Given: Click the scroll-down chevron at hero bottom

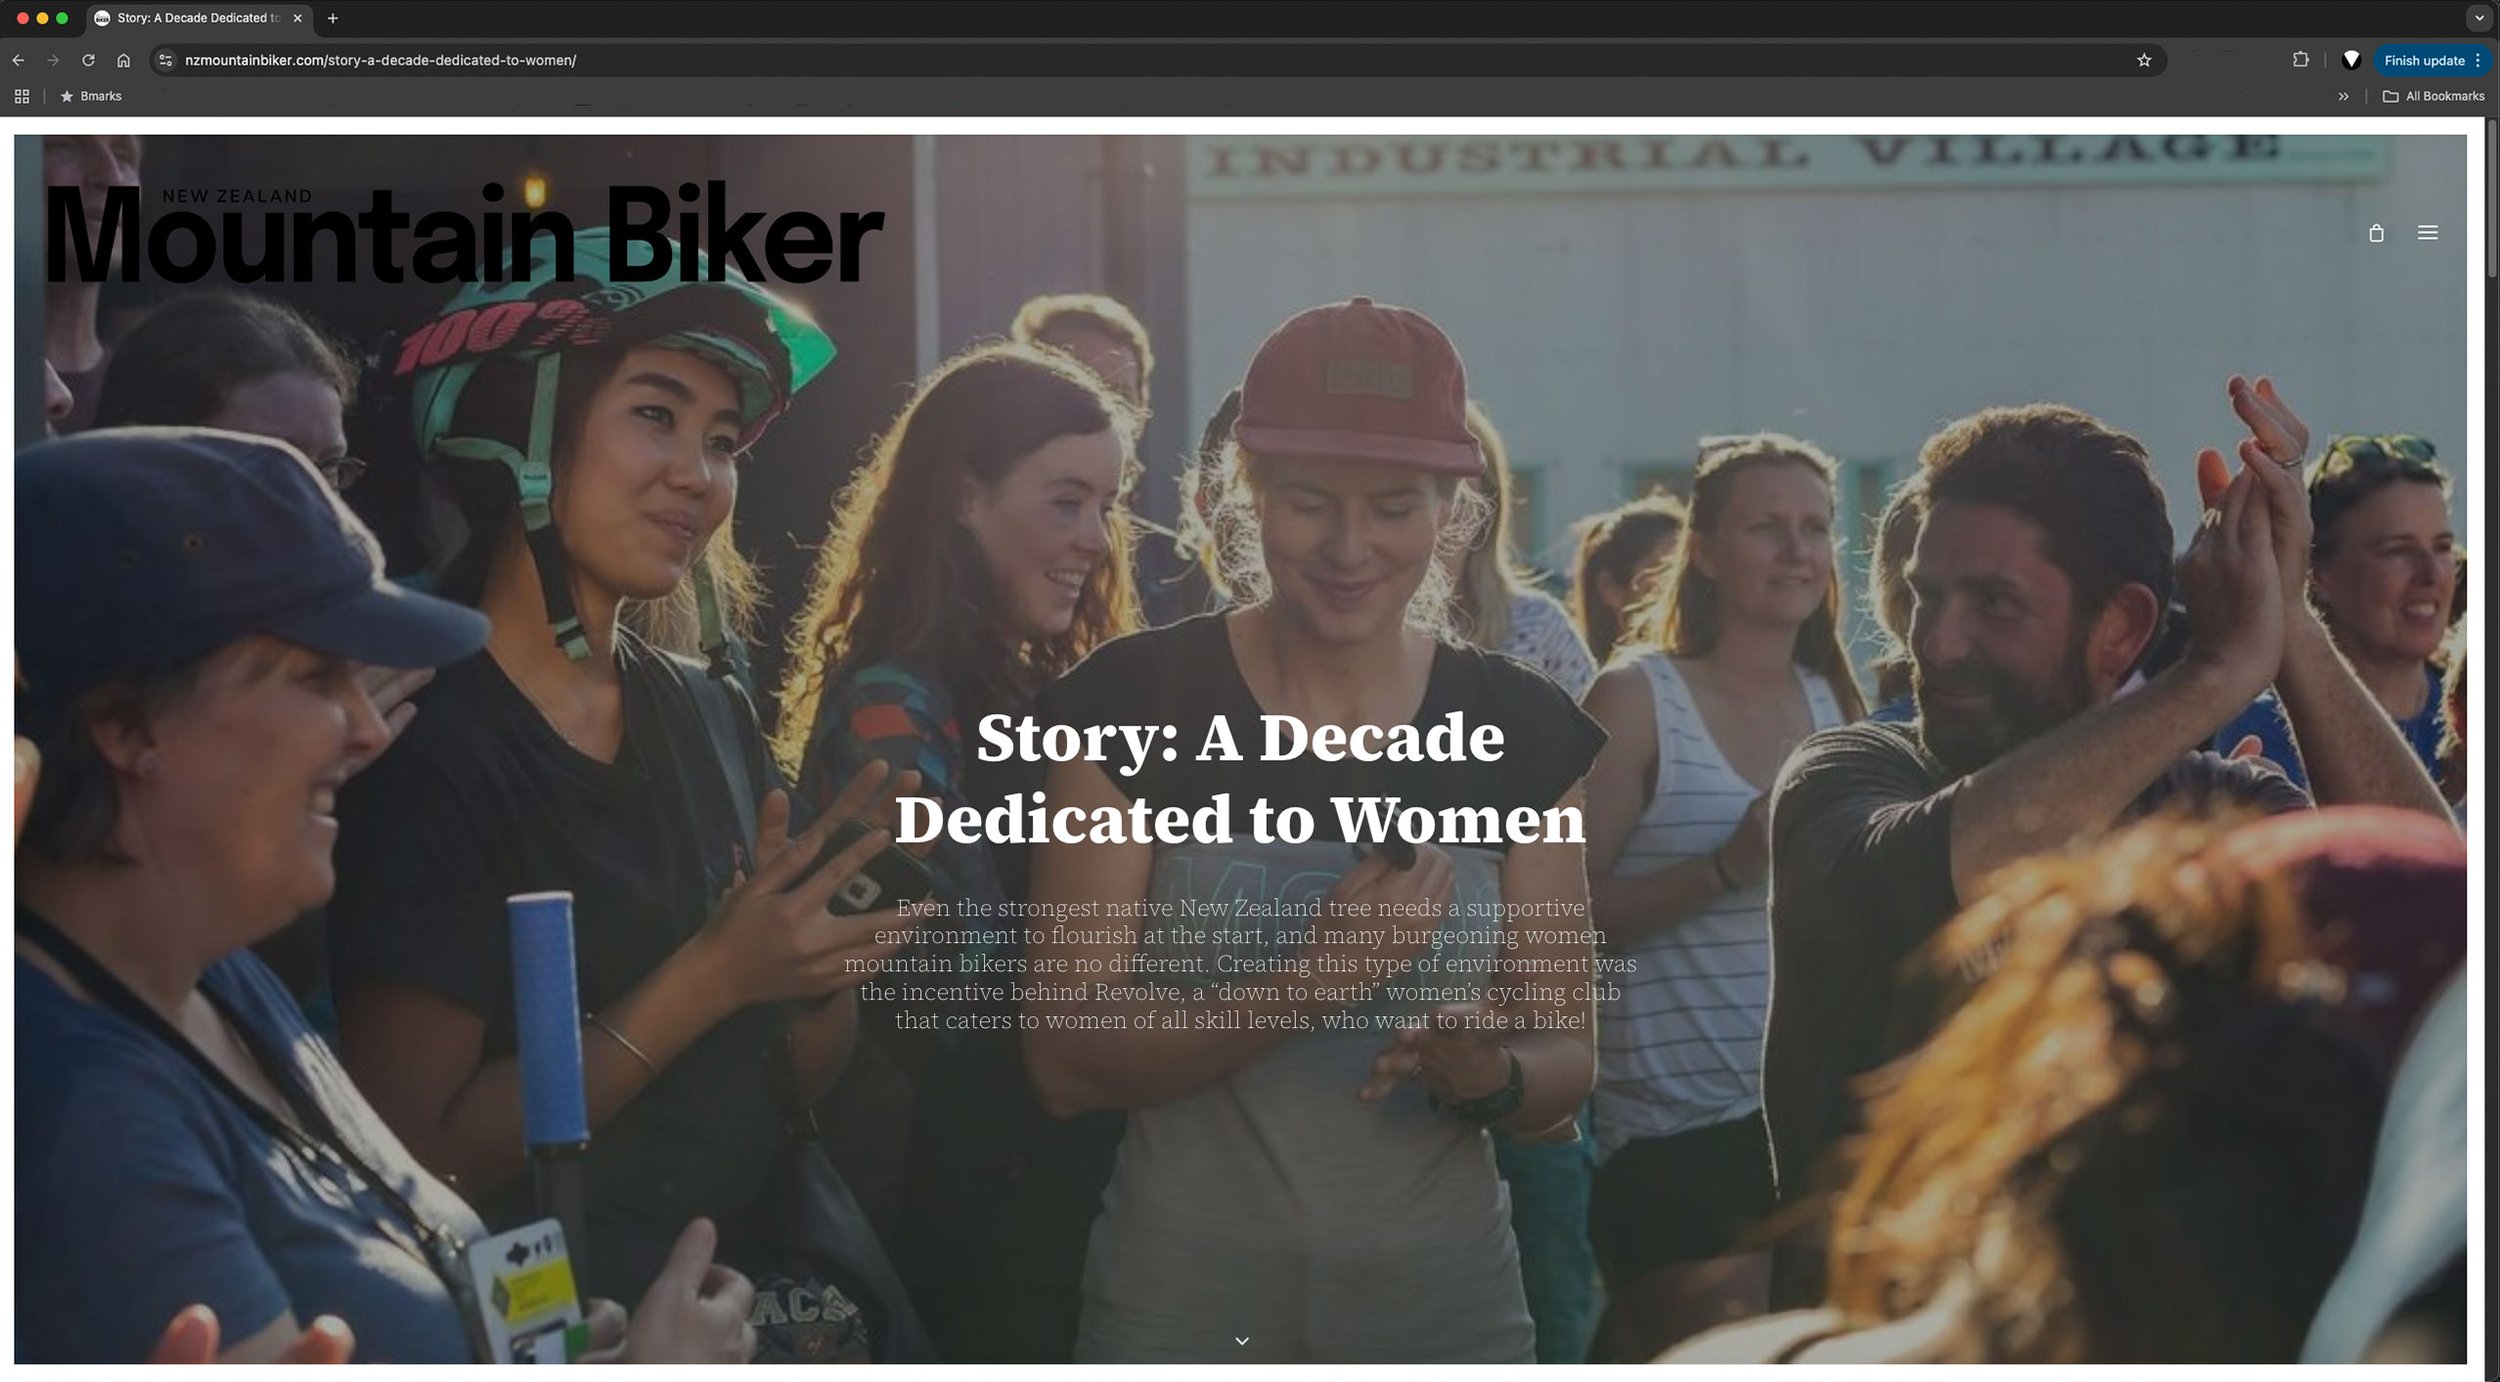Looking at the screenshot, I should click(1242, 1341).
